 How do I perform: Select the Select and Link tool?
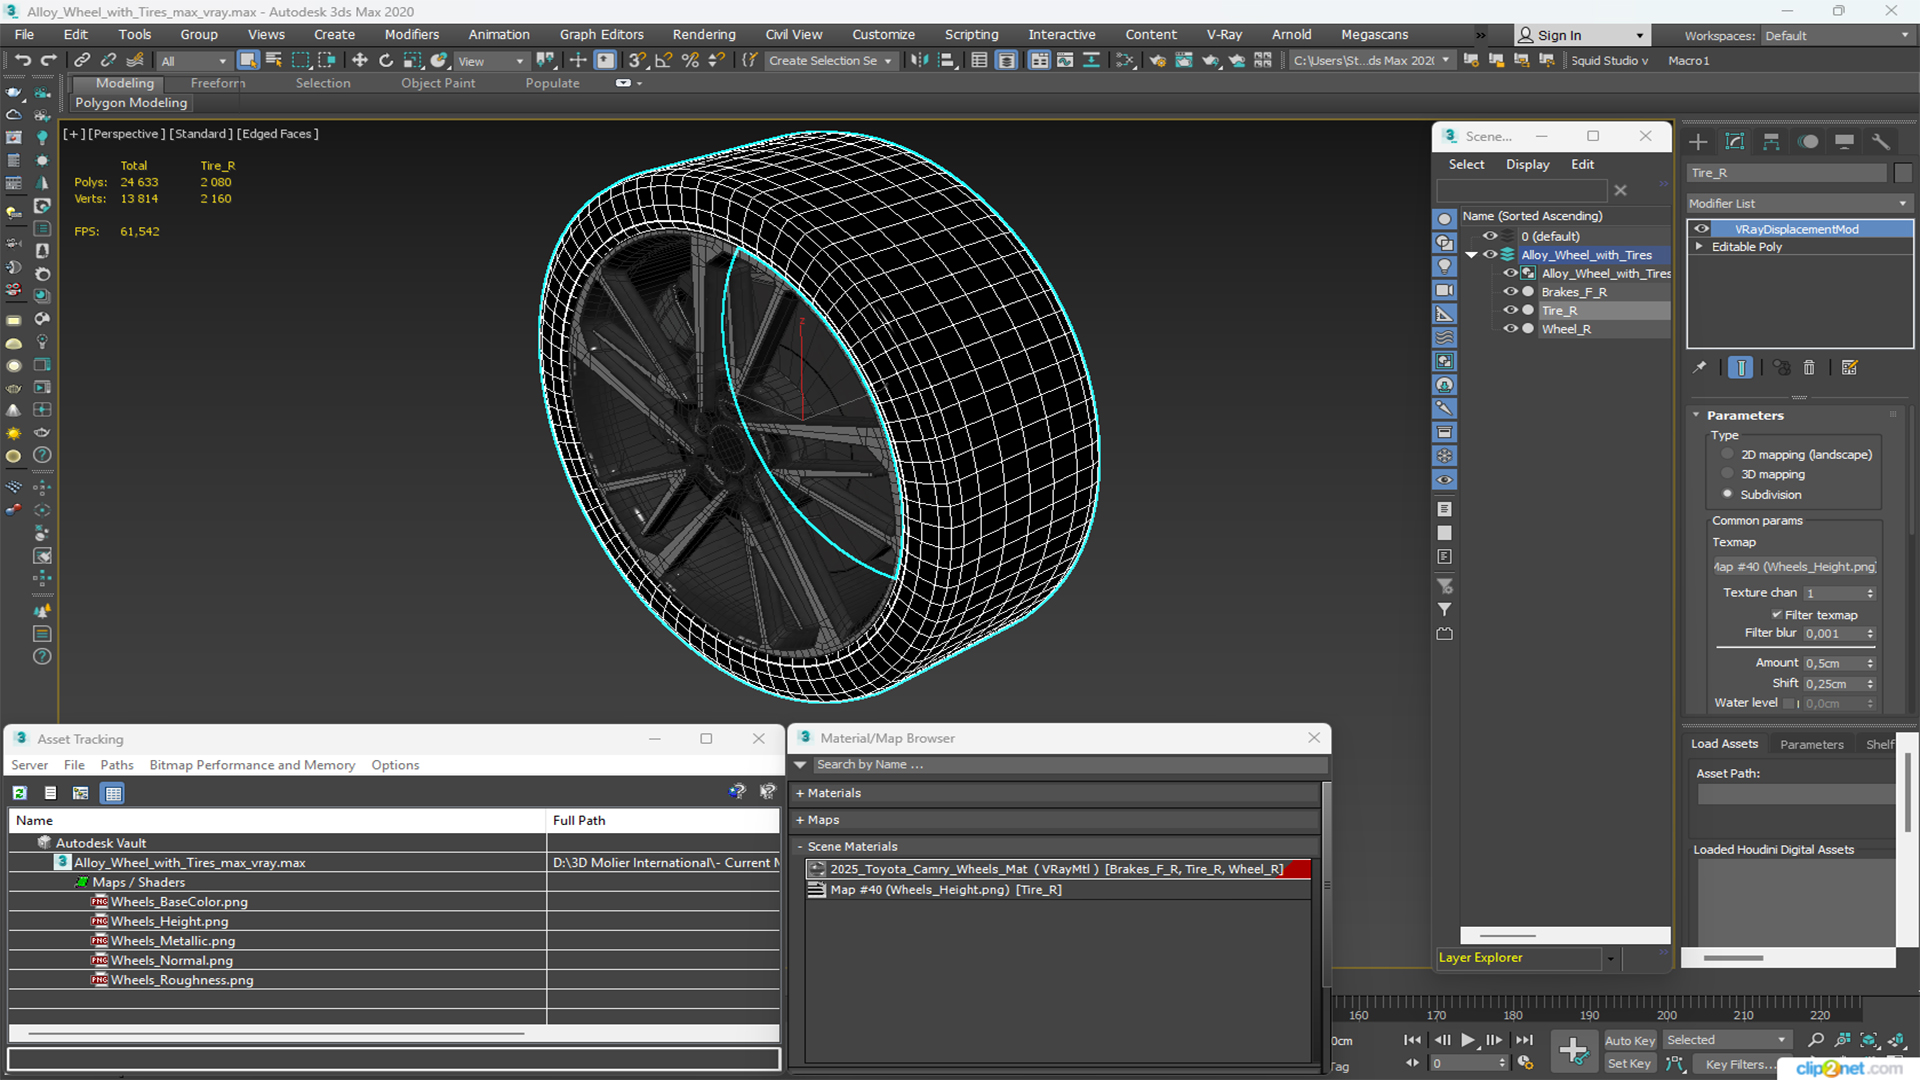click(83, 61)
